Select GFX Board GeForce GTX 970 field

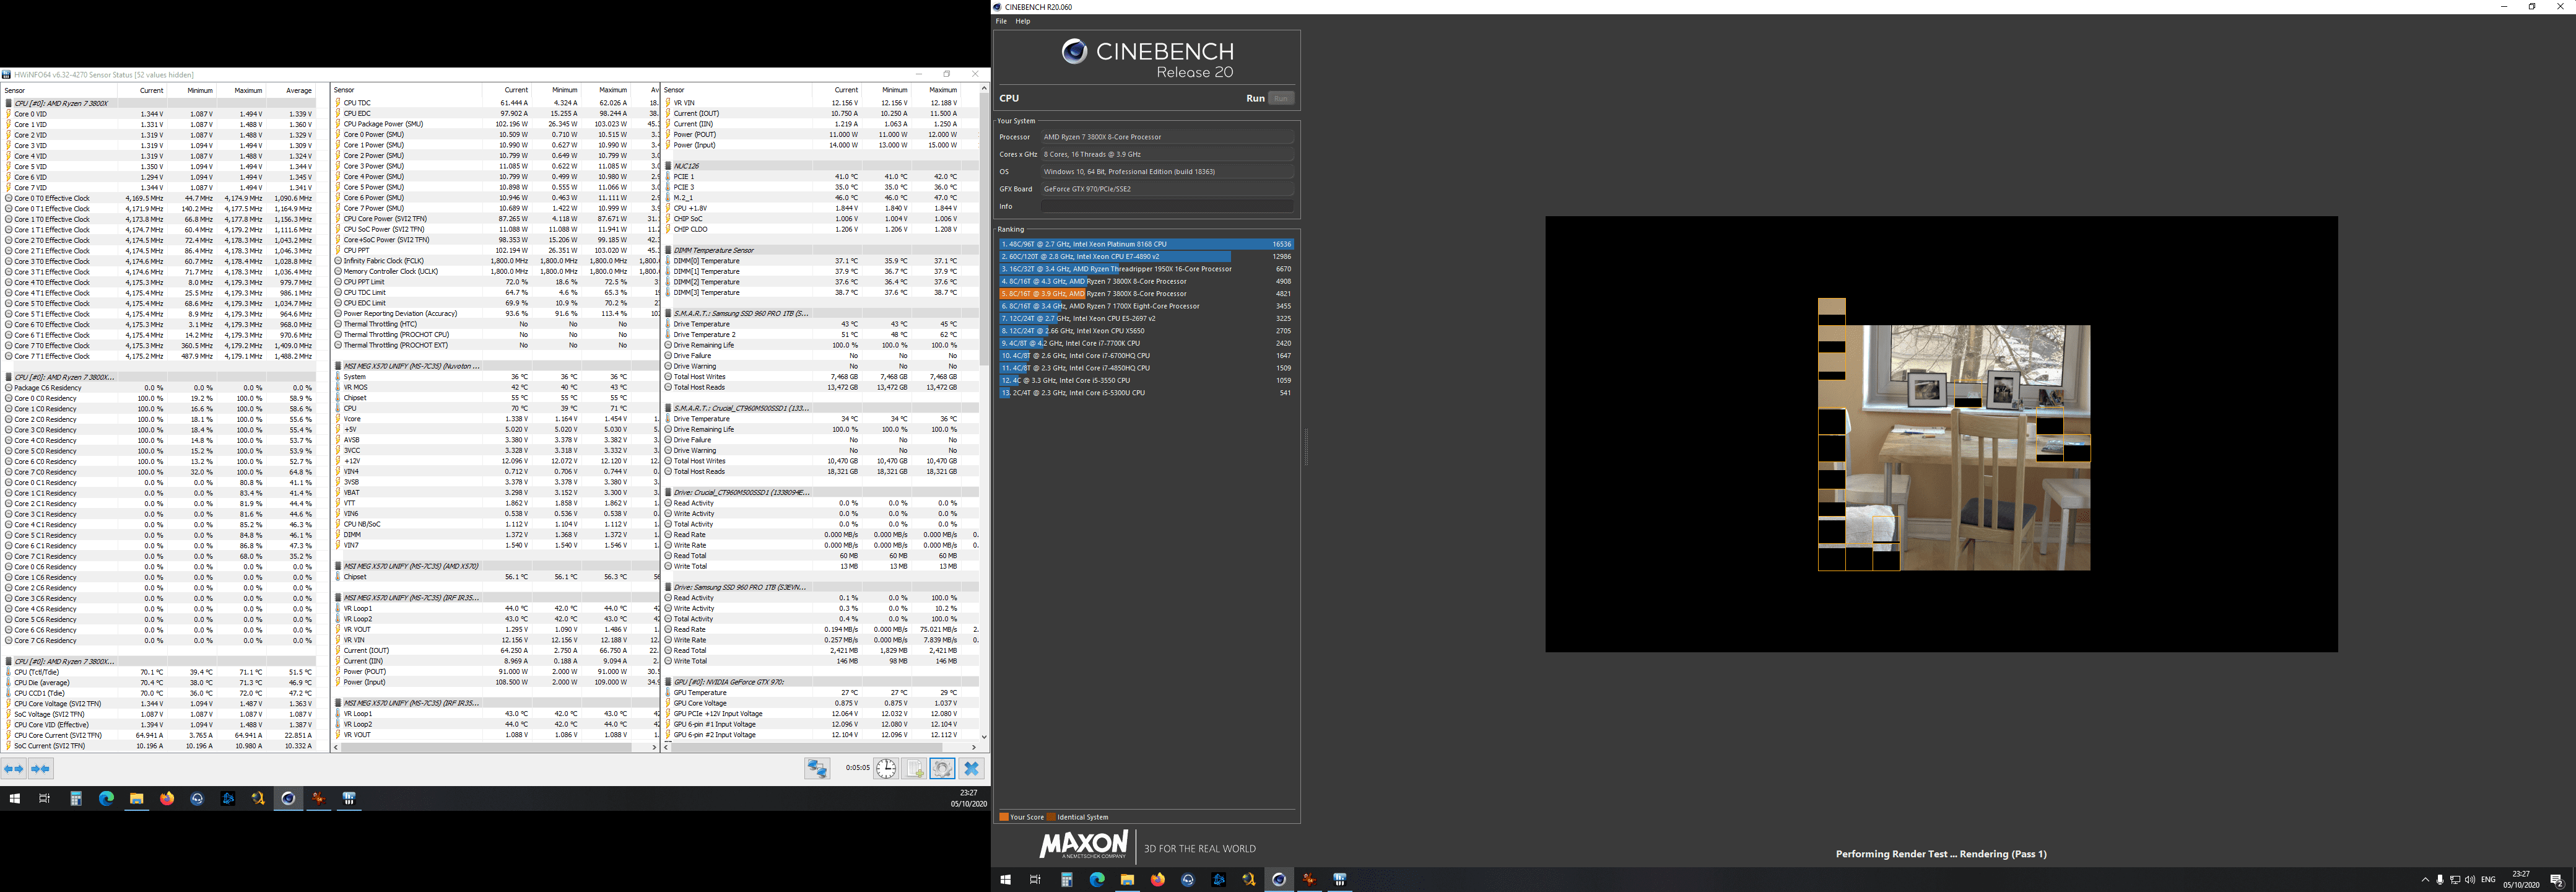[x=1167, y=189]
